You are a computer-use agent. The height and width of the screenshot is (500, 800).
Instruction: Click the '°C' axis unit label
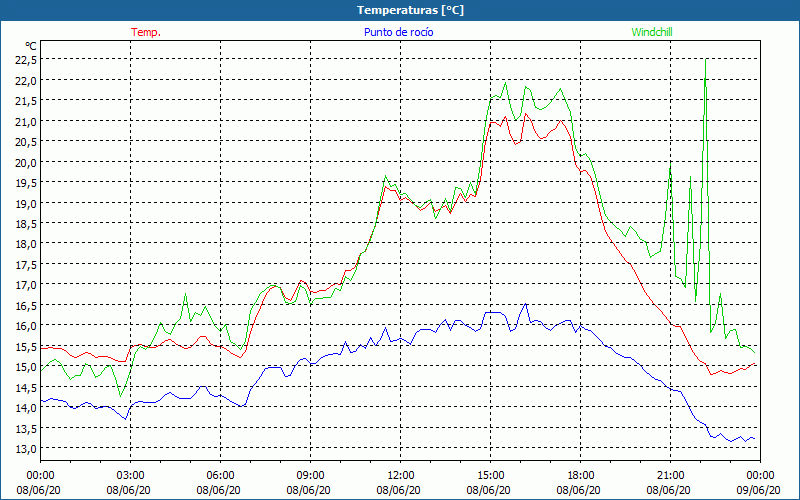point(31,46)
